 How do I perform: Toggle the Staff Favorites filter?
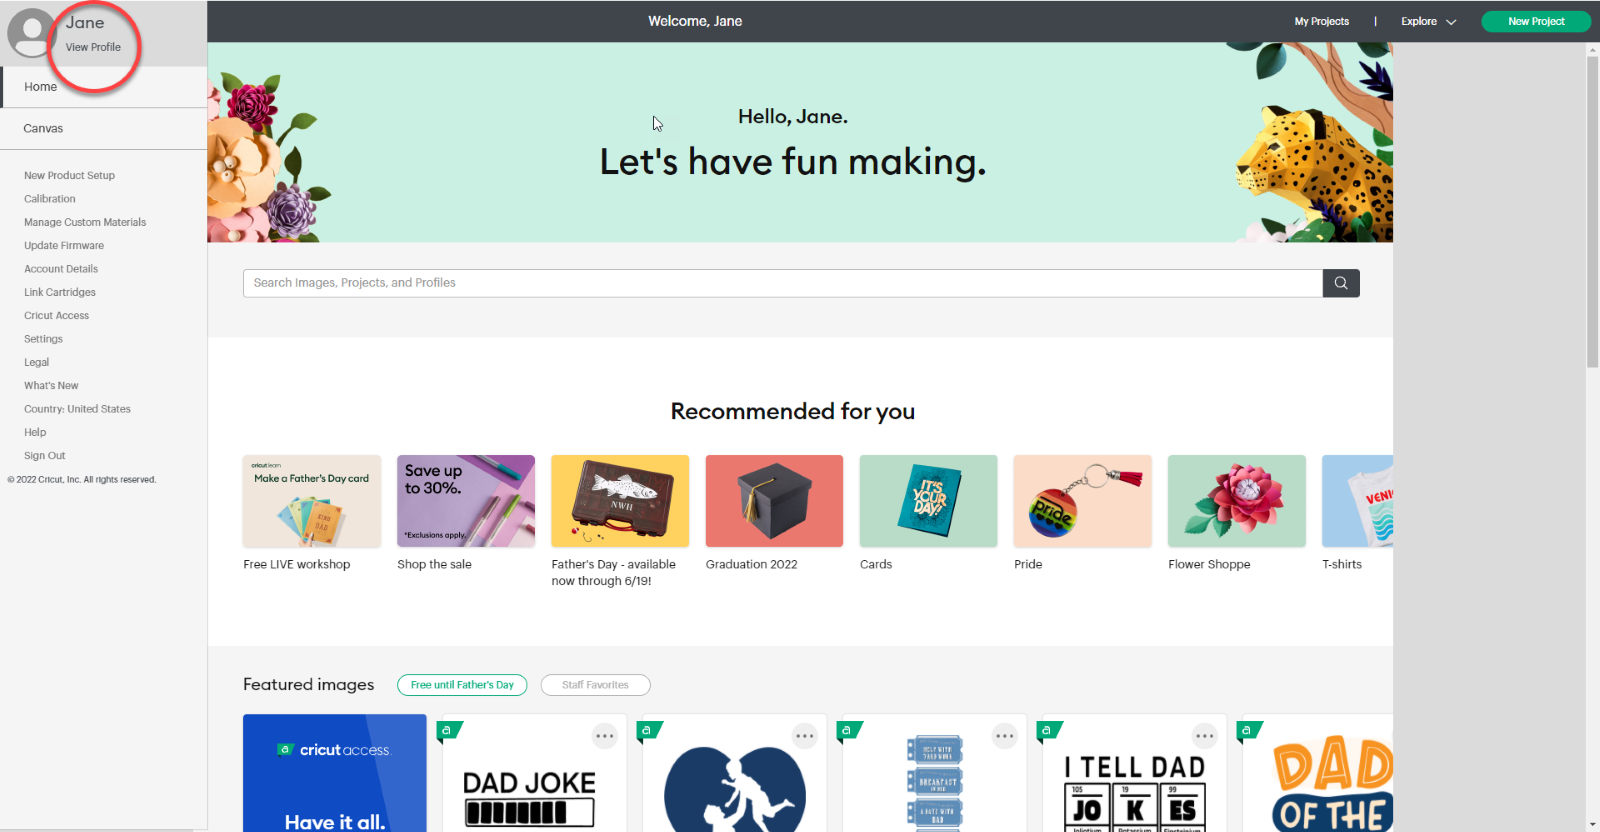tap(595, 685)
